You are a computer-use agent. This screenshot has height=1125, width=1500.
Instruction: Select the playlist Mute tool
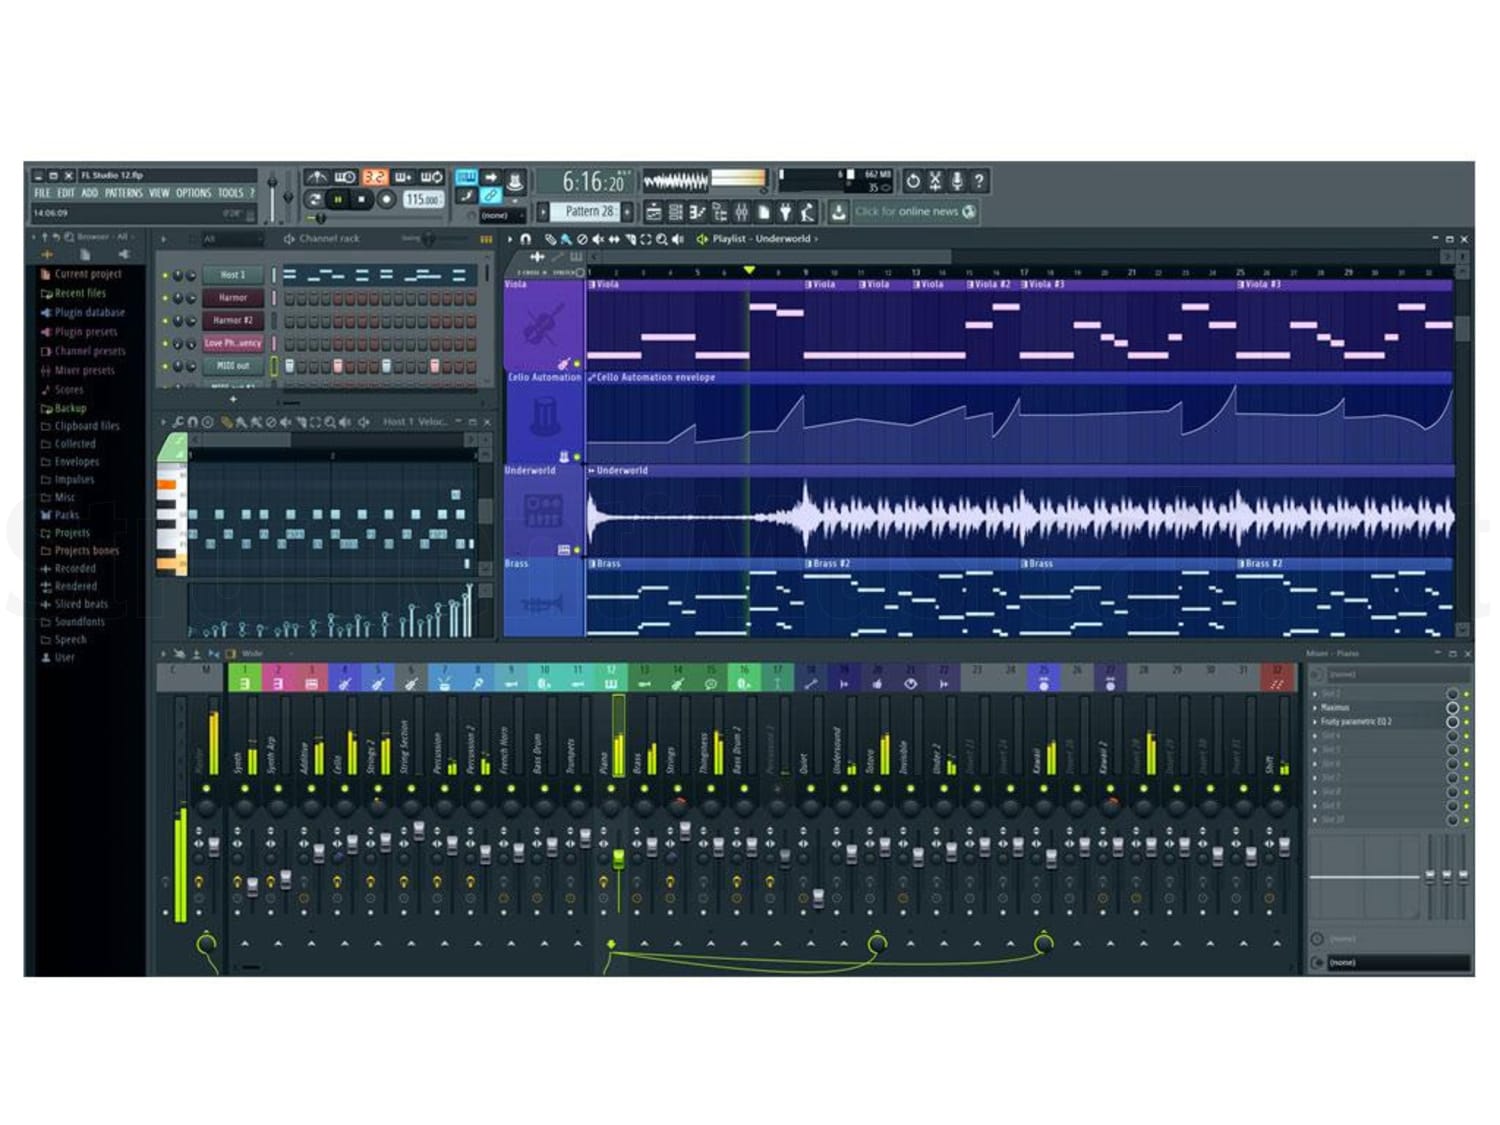pyautogui.click(x=598, y=239)
